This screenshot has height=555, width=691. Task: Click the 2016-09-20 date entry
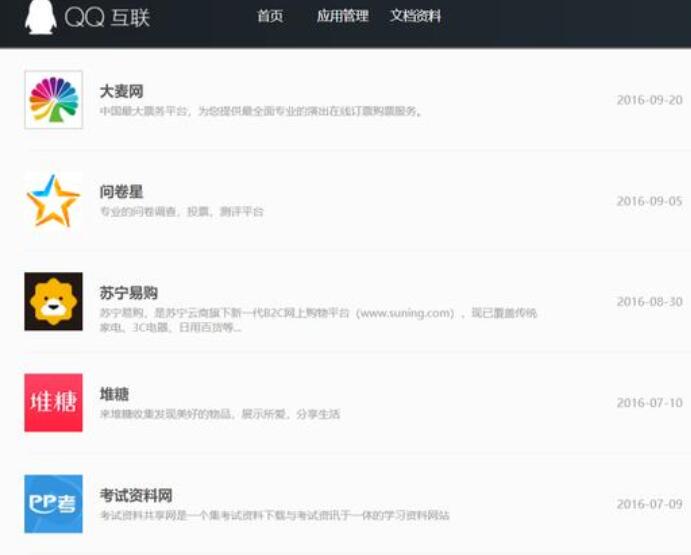650,100
